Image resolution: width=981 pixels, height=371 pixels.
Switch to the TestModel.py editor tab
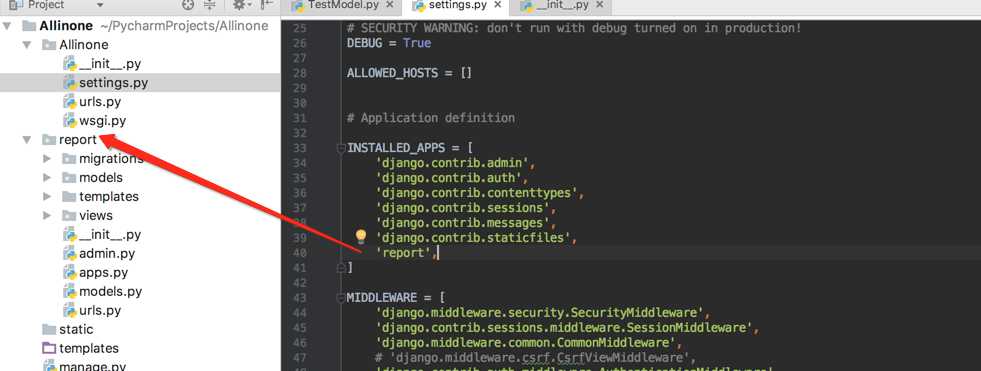pos(343,5)
